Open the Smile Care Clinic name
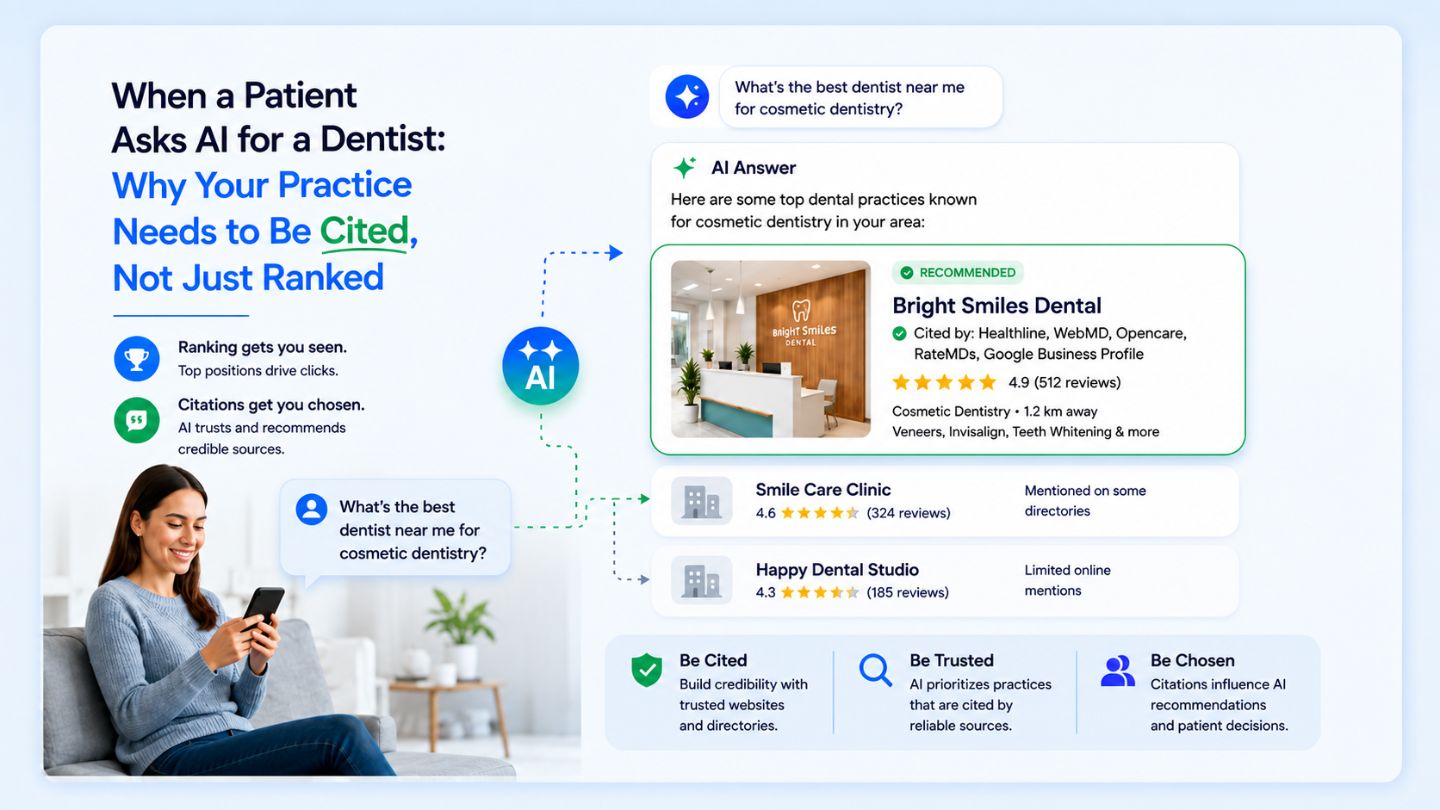This screenshot has width=1440, height=810. pos(823,490)
